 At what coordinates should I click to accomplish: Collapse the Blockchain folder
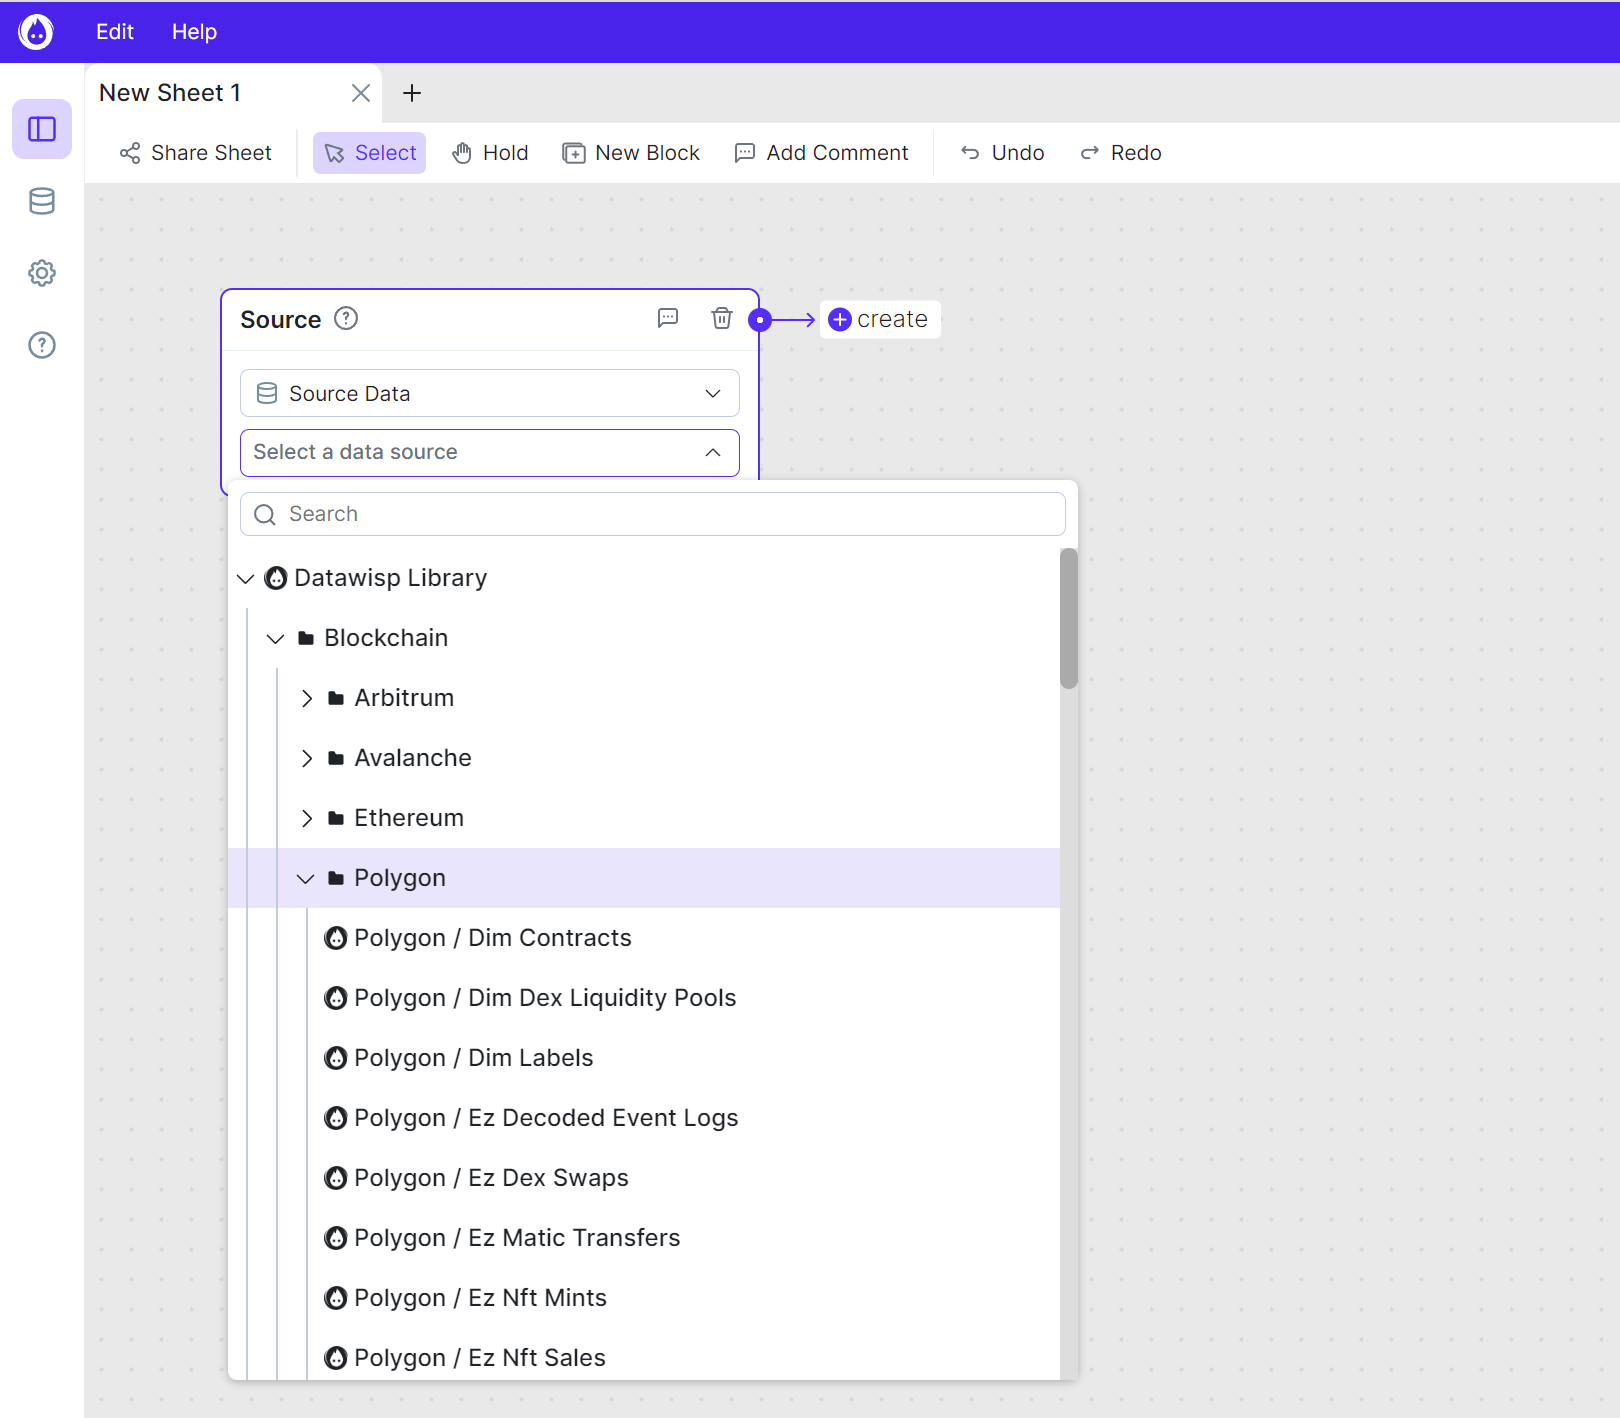(x=276, y=639)
